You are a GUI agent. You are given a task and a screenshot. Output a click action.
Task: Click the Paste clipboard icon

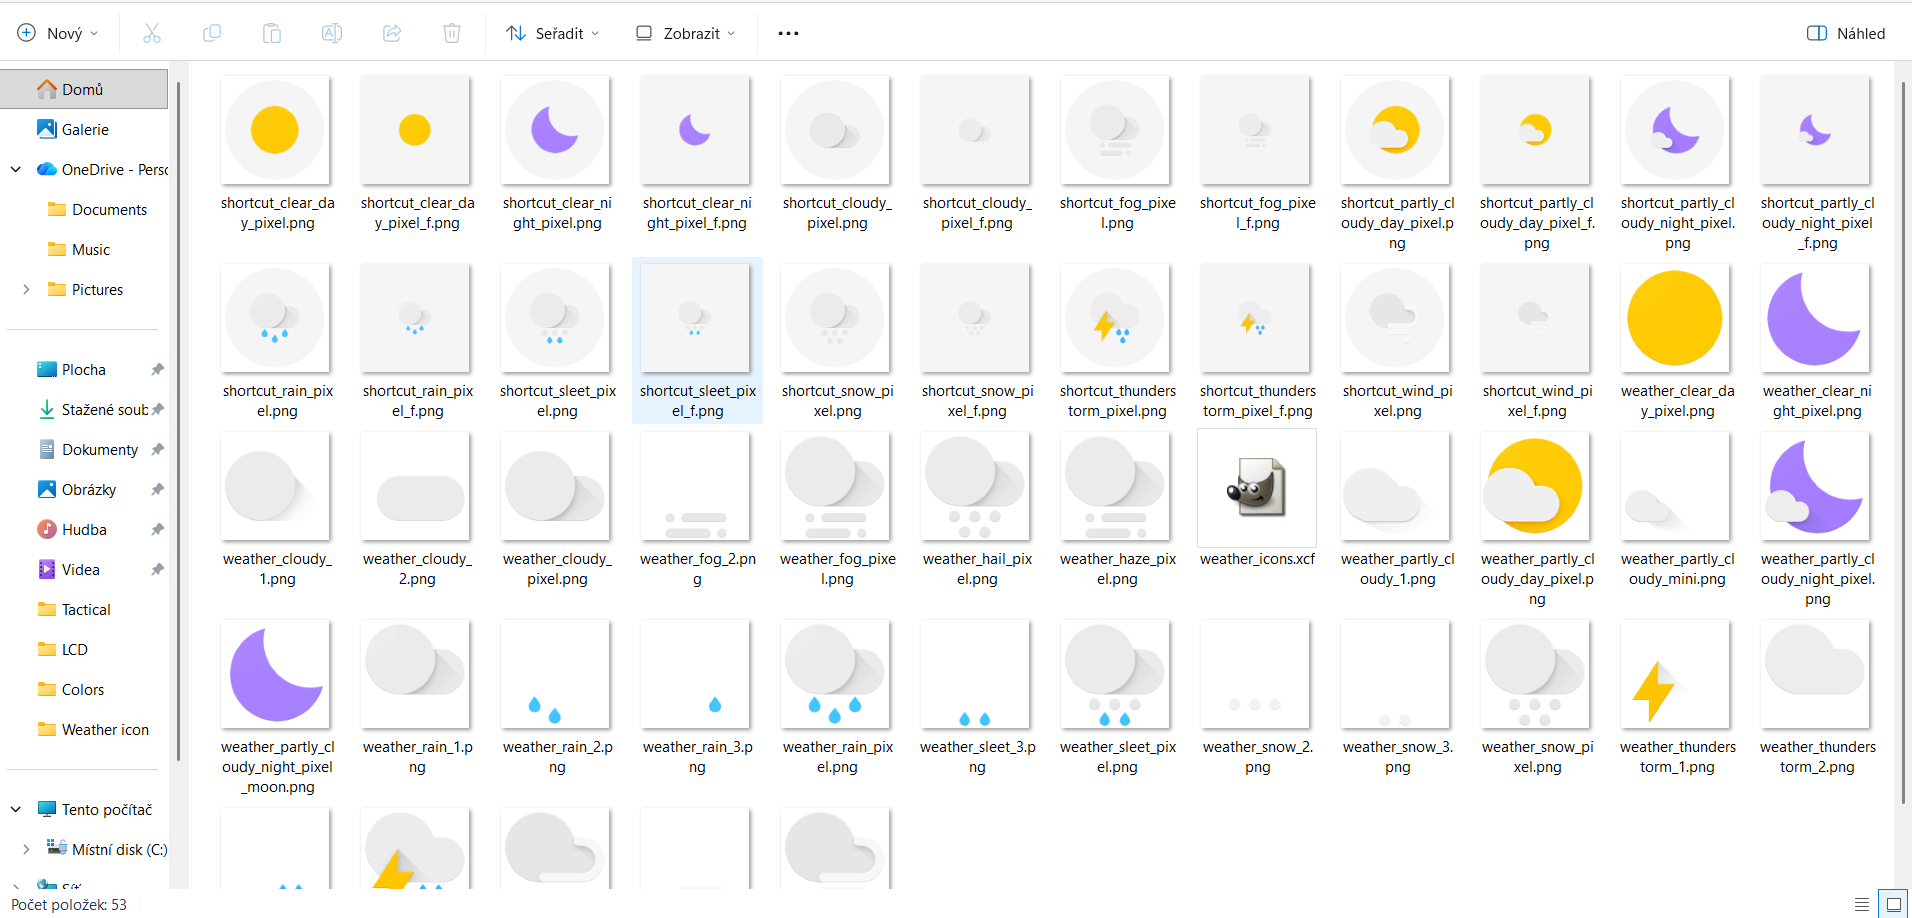[x=272, y=33]
